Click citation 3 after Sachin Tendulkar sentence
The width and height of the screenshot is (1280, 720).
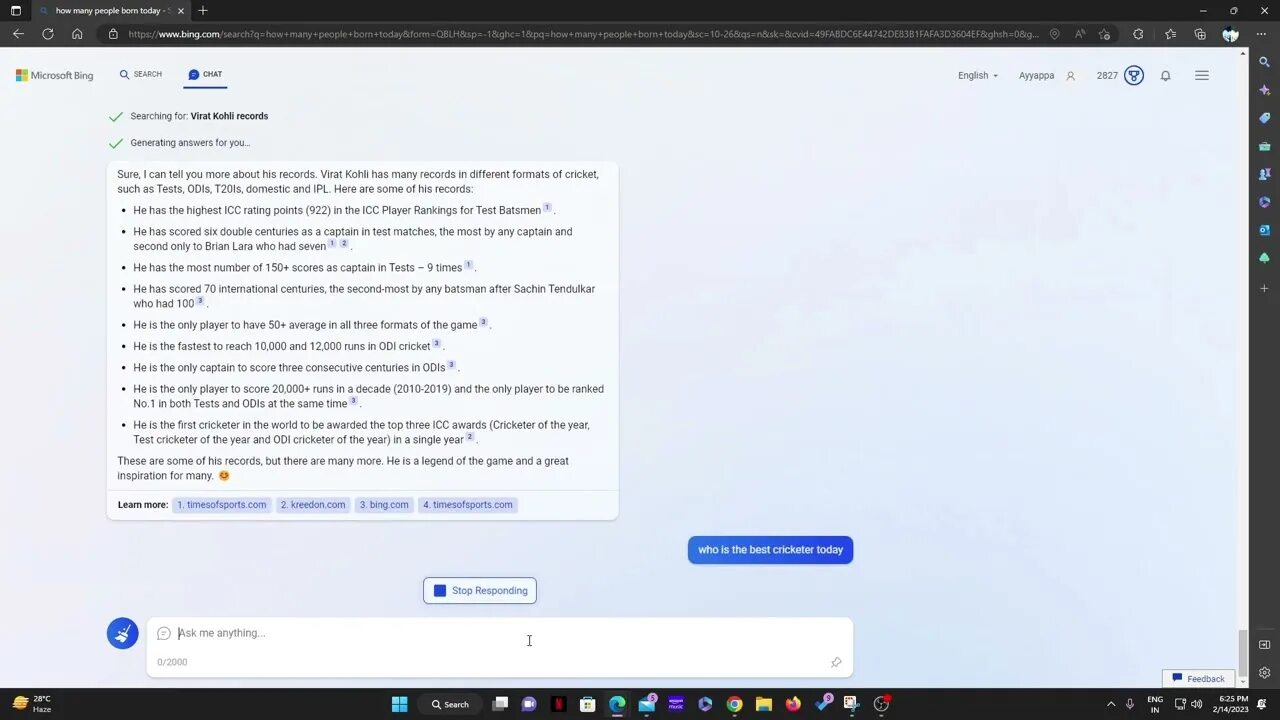[200, 301]
